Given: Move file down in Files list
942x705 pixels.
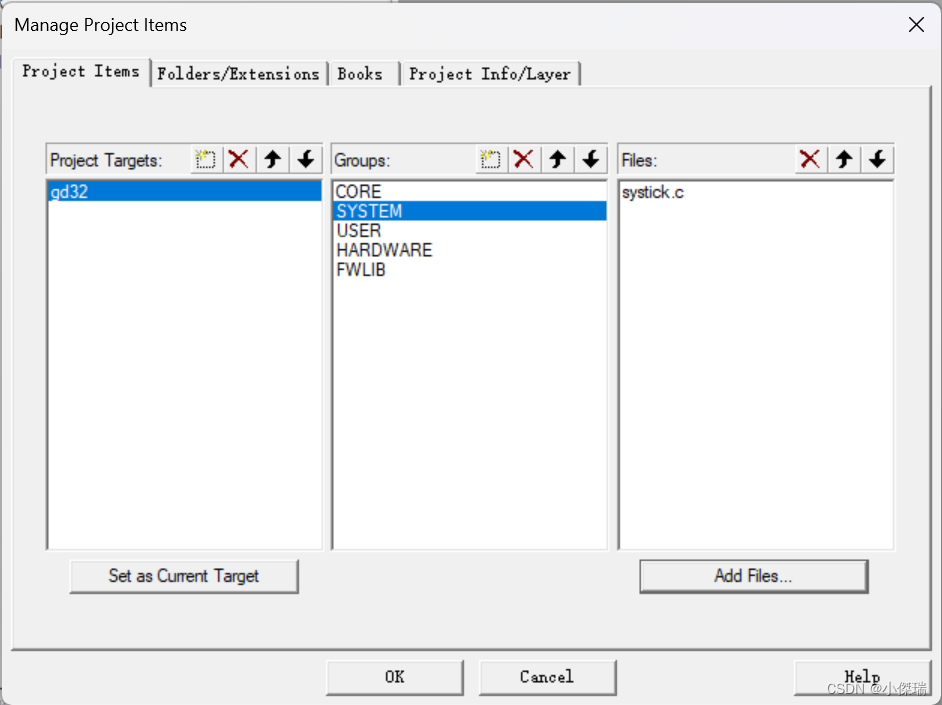Looking at the screenshot, I should point(877,159).
